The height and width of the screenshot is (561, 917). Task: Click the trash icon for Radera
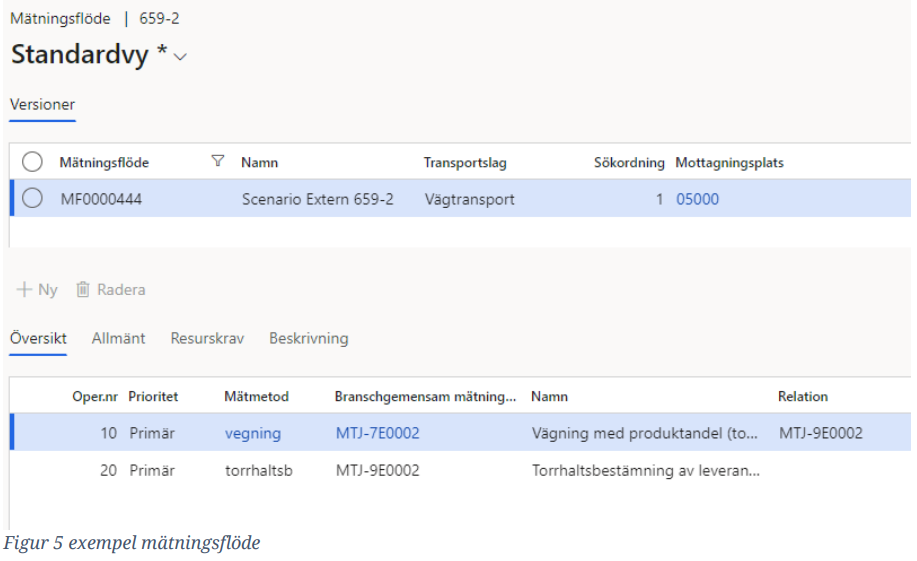pos(84,290)
